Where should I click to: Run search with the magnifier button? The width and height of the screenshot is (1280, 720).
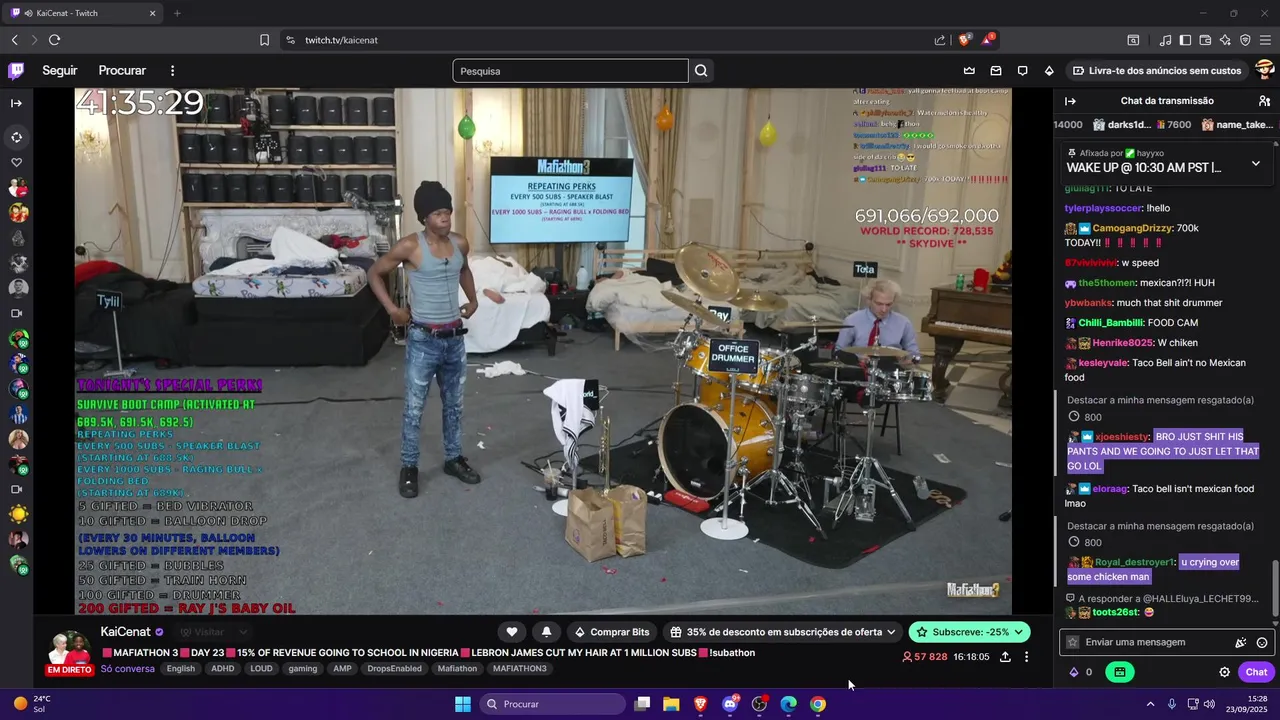pos(701,71)
